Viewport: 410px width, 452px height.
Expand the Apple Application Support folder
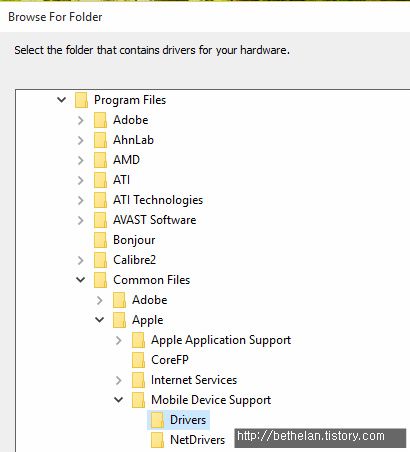coord(119,340)
